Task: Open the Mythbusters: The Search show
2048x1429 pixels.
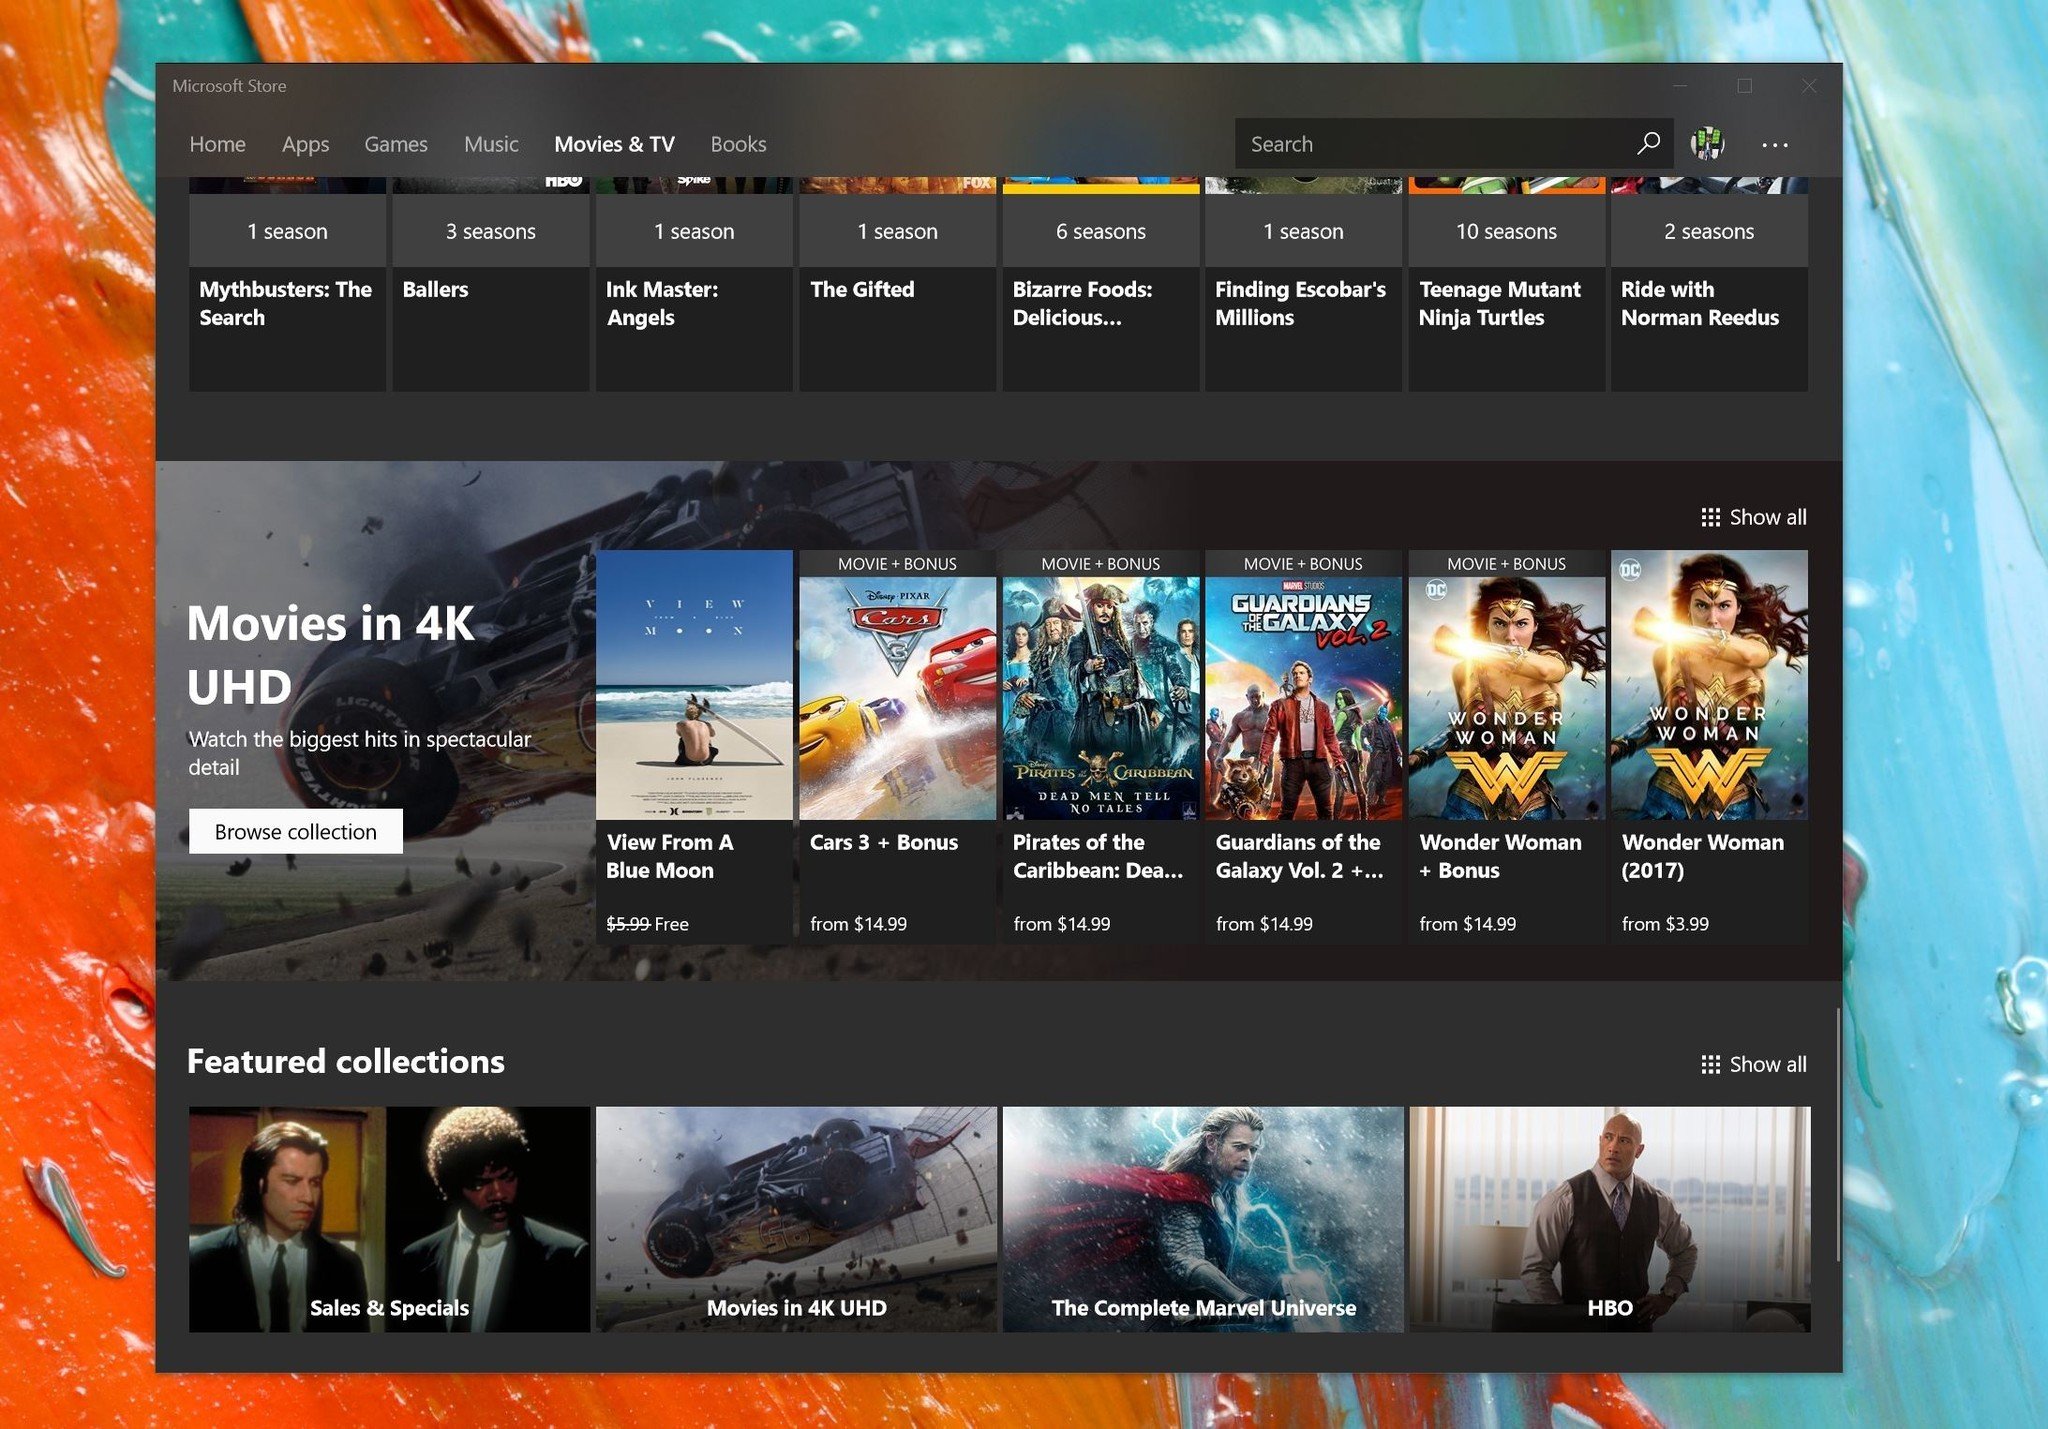Action: [x=285, y=303]
